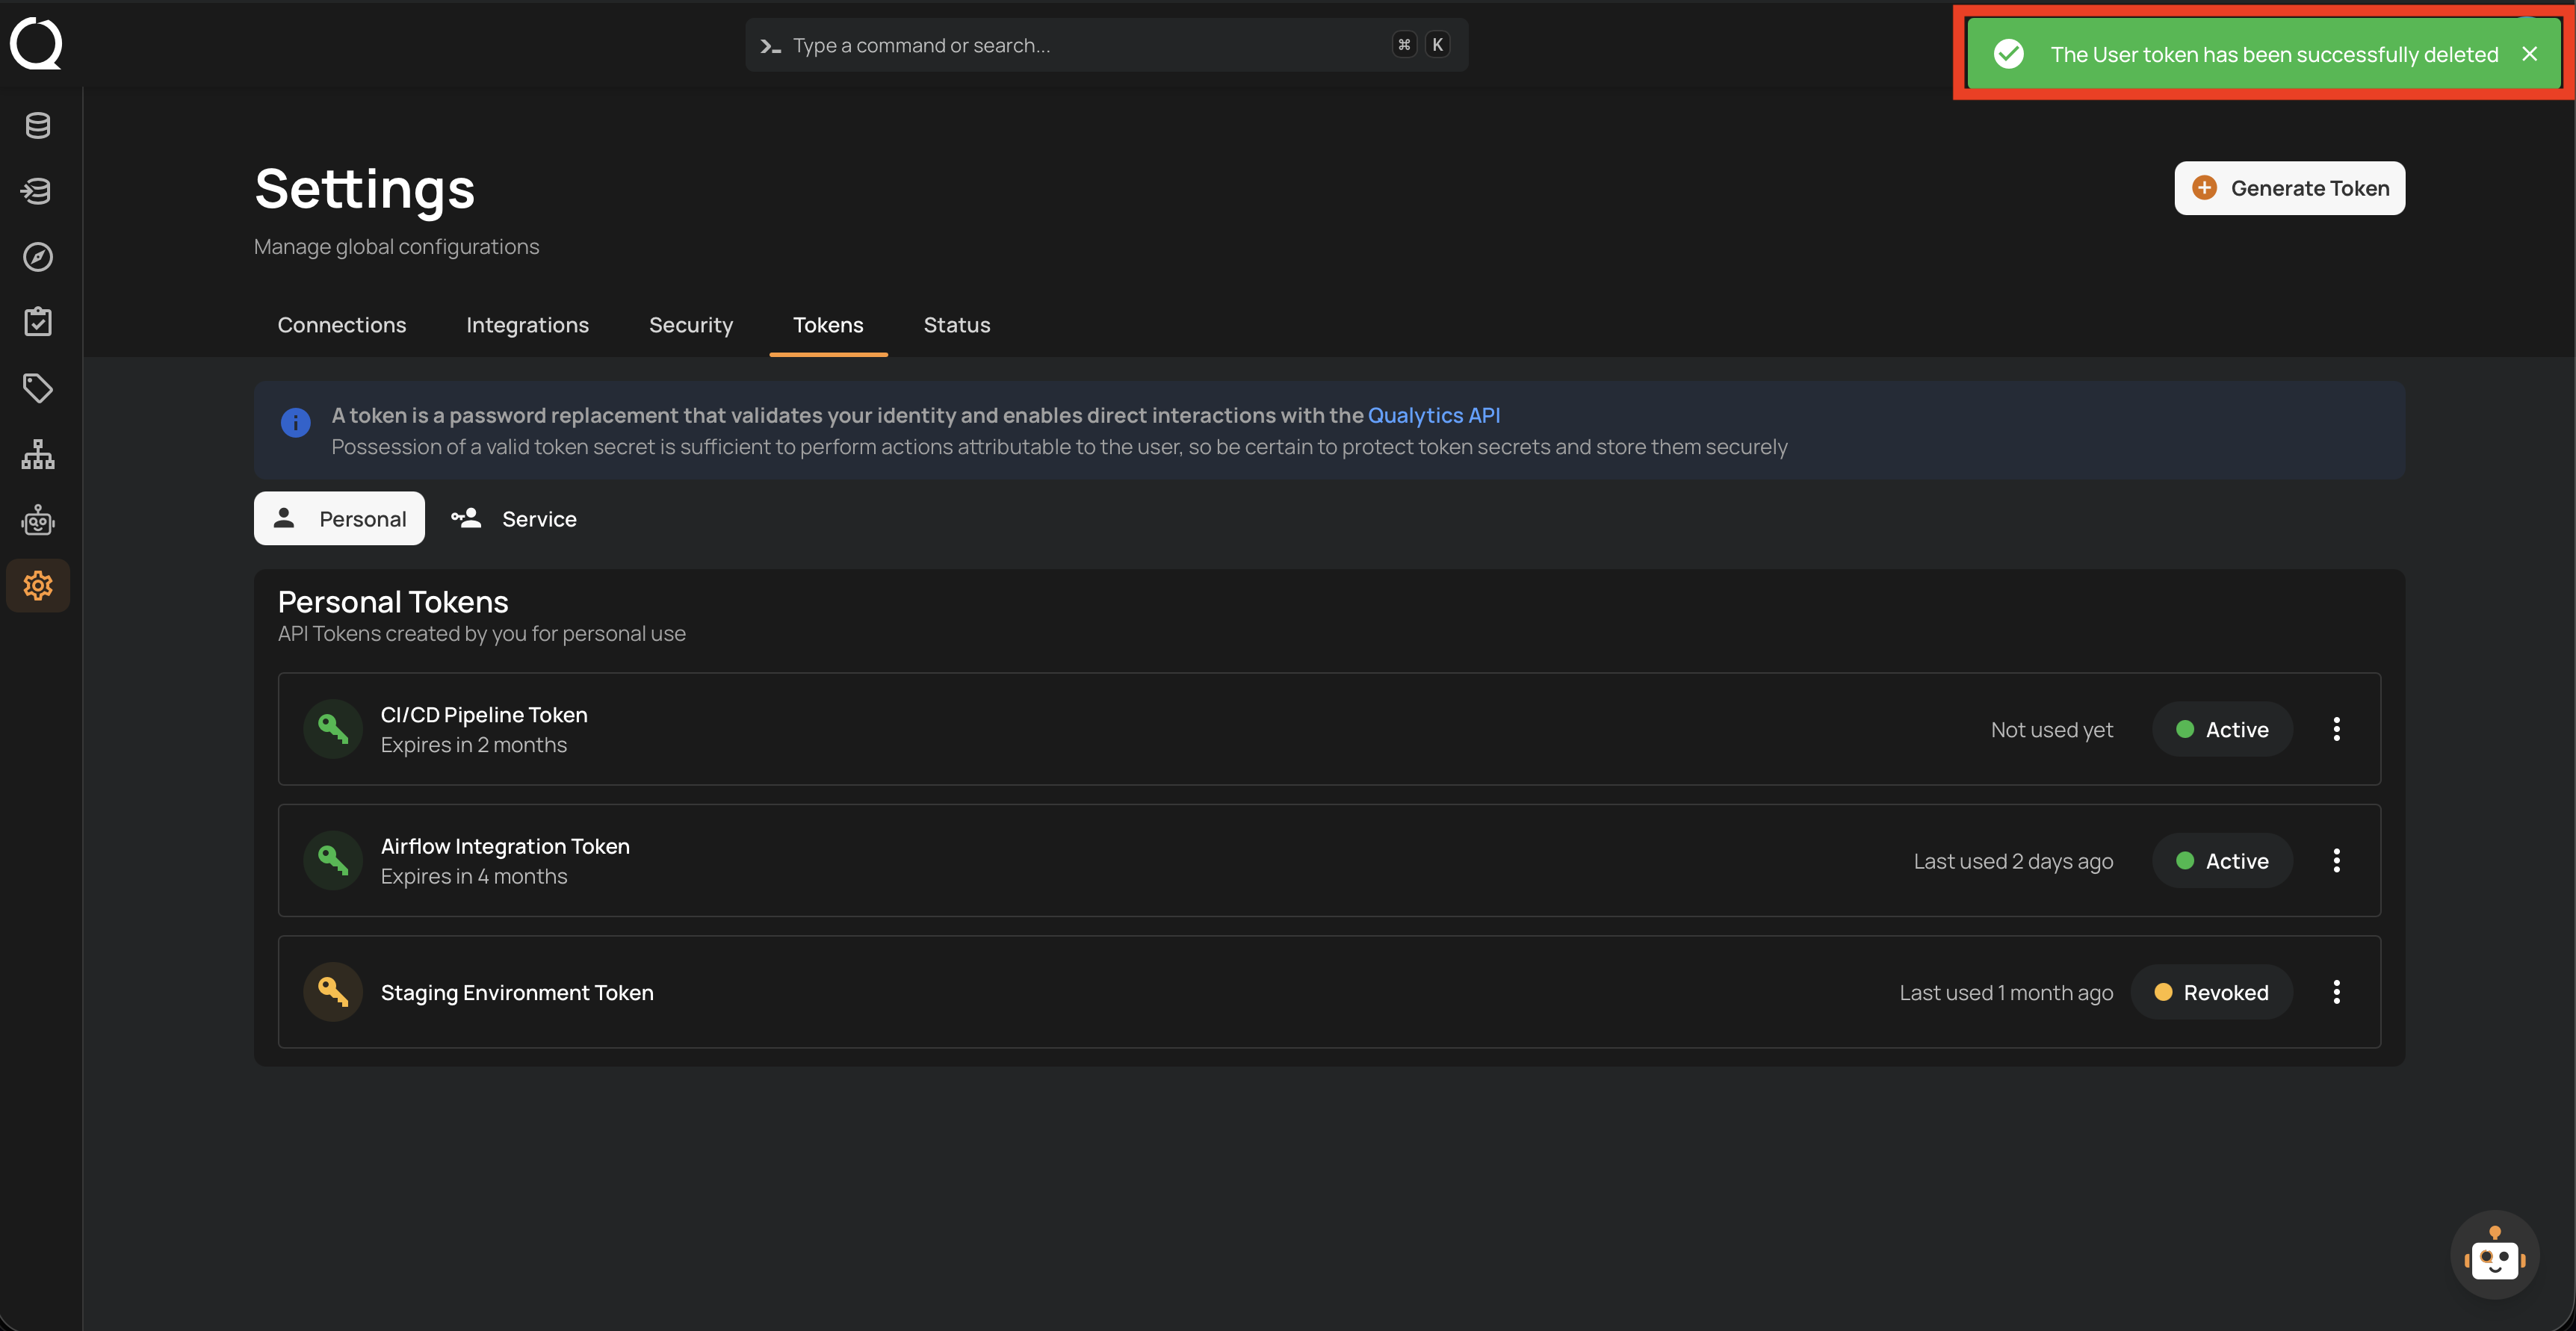Open options menu for Staging Environment Token

[2337, 992]
